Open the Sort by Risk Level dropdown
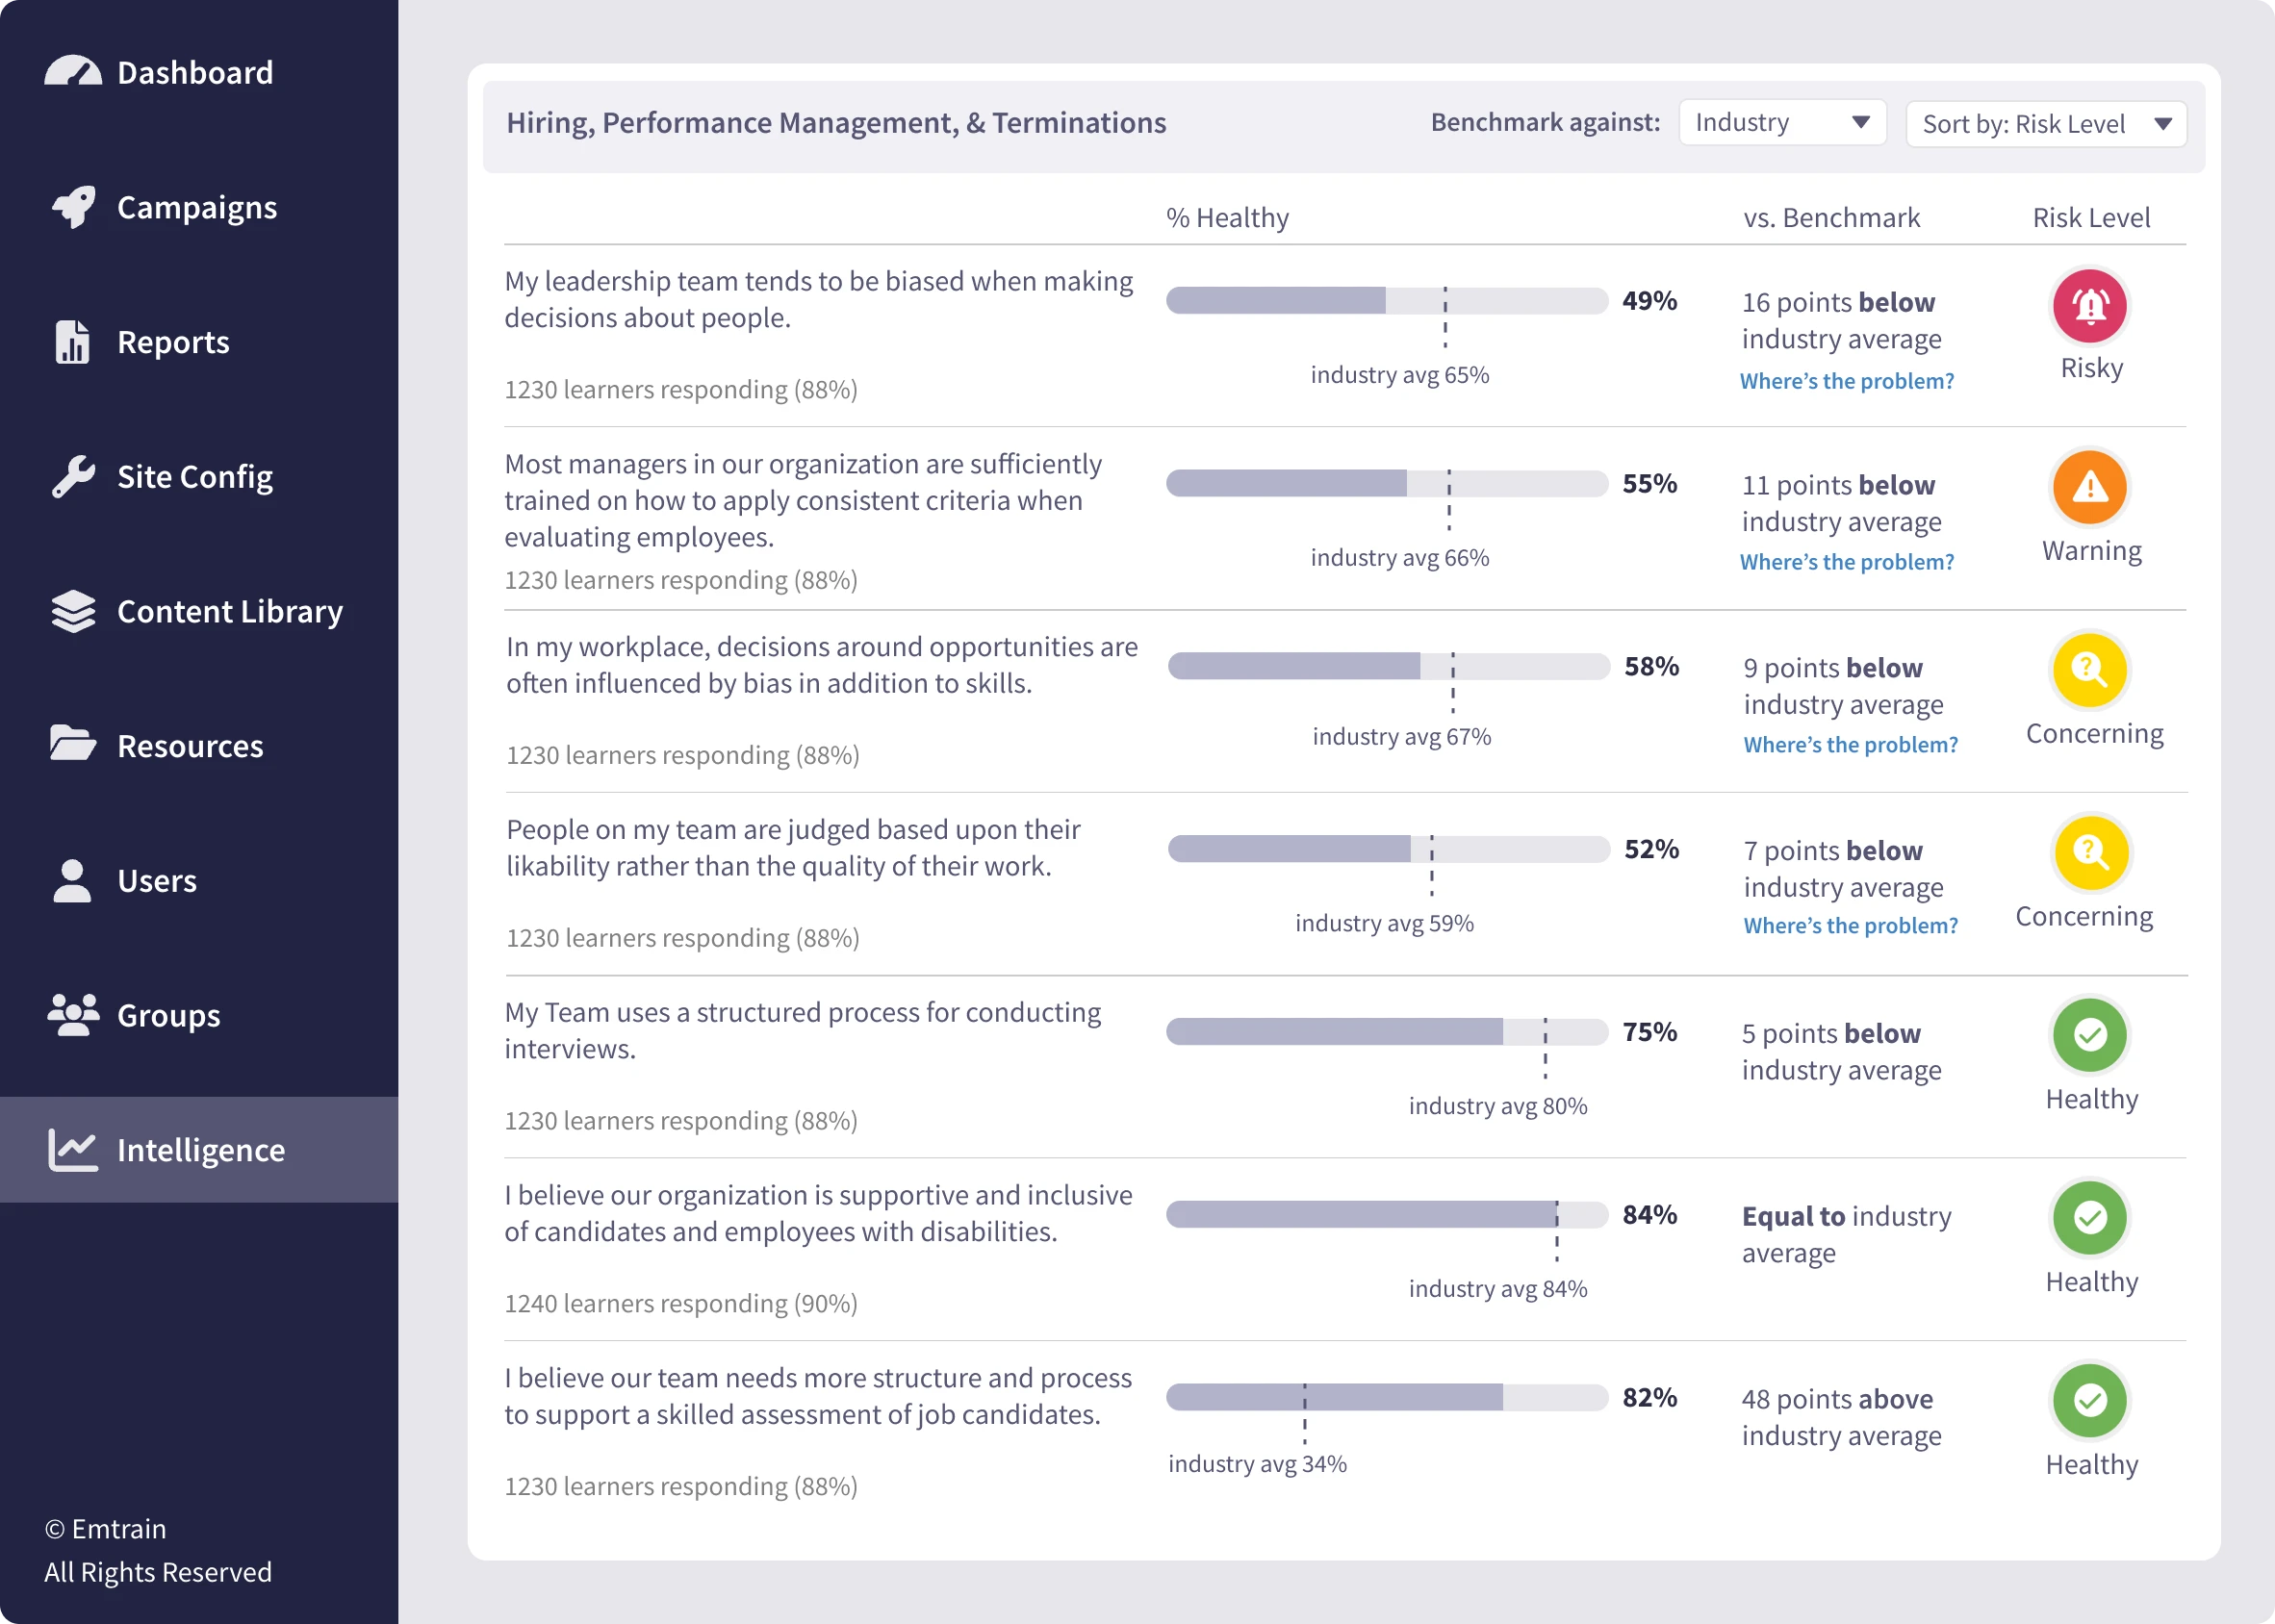Screen dimensions: 2275x1624 [2045, 124]
